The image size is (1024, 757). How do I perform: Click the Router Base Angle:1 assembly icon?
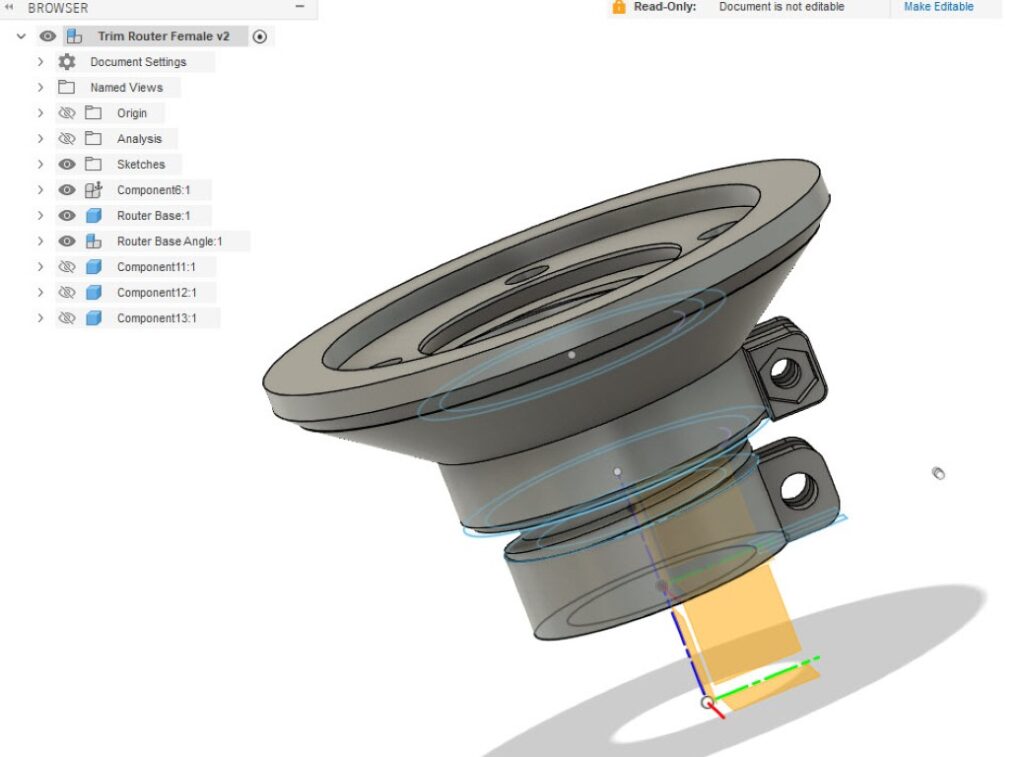tap(93, 242)
